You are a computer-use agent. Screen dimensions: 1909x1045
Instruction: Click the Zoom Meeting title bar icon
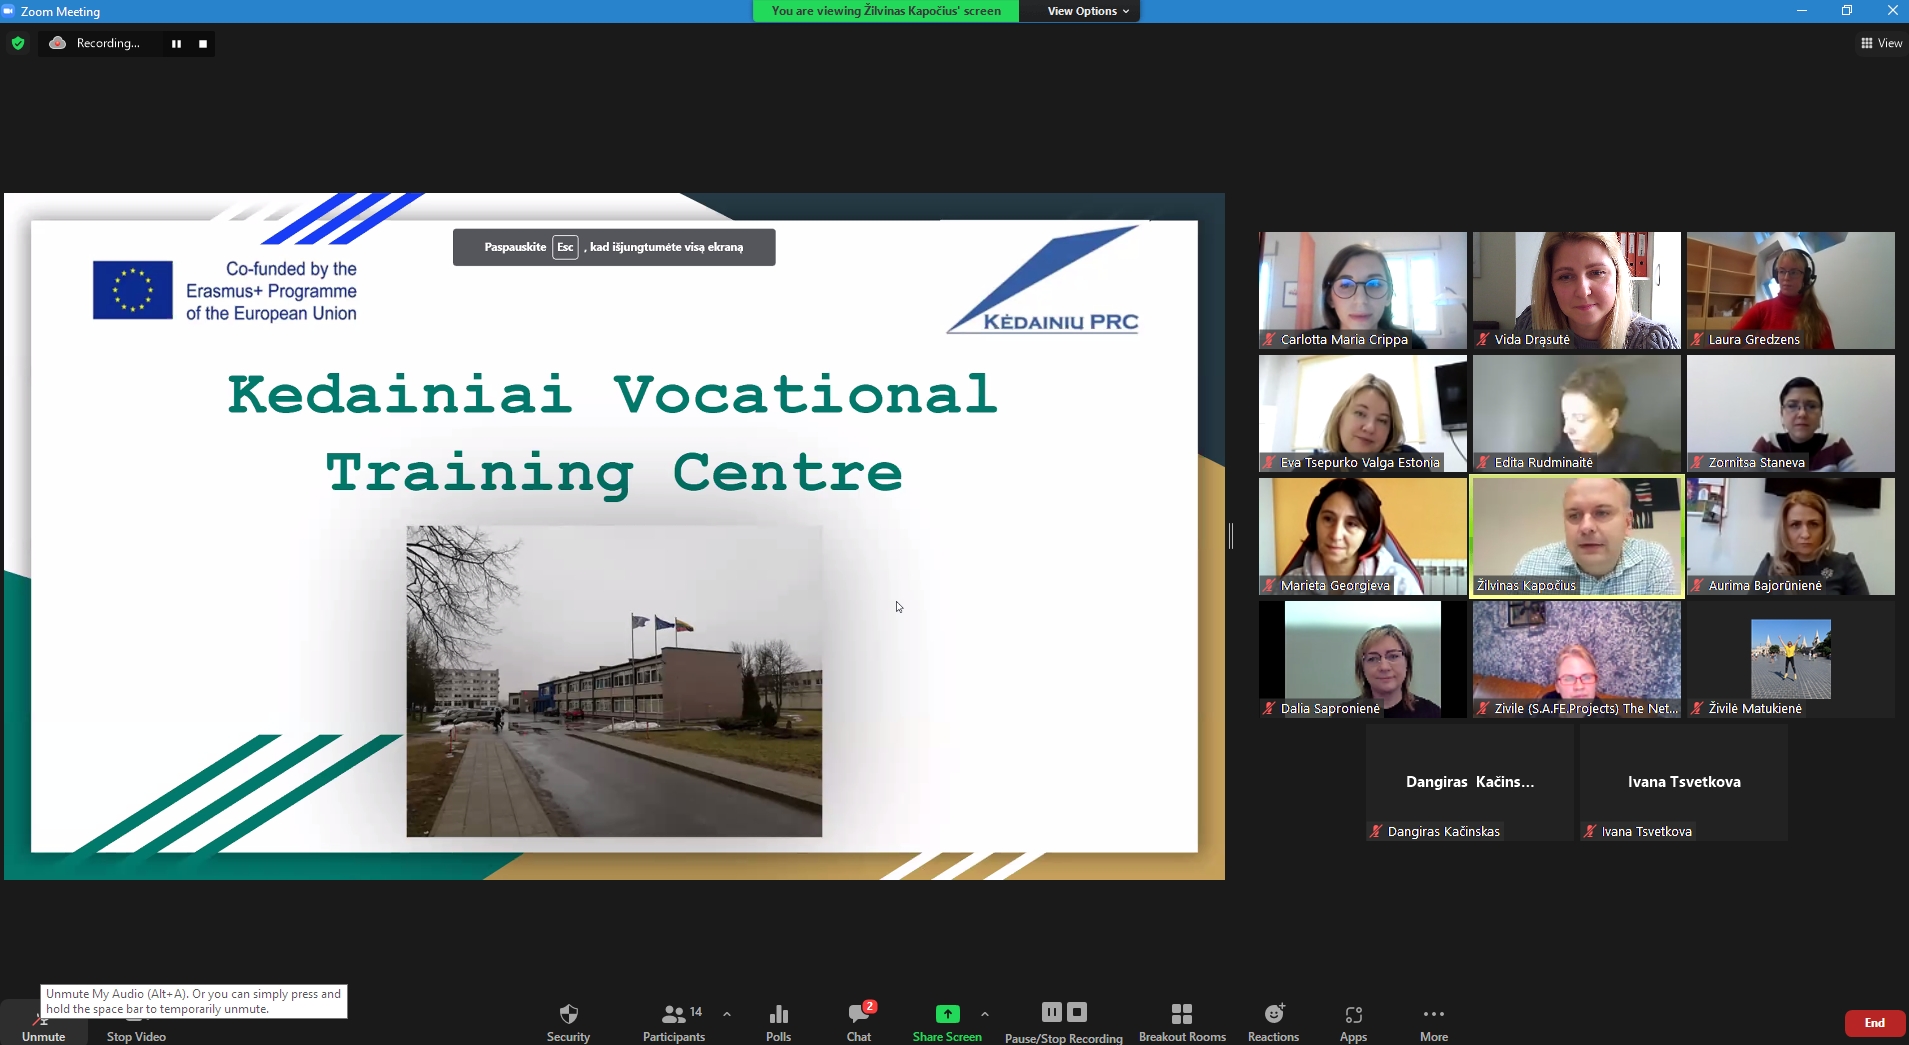[x=9, y=11]
